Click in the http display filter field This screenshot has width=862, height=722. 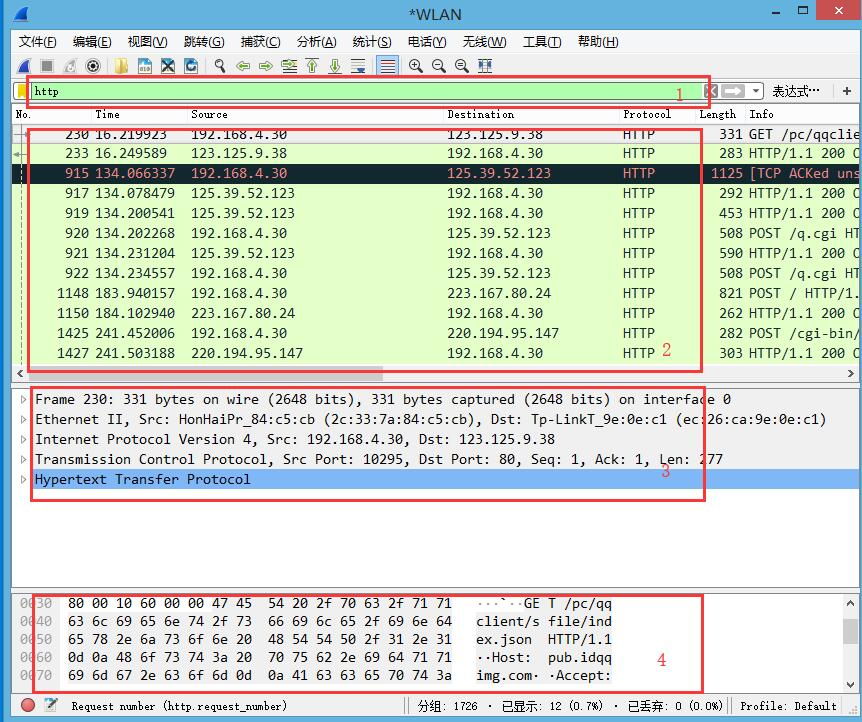point(366,91)
